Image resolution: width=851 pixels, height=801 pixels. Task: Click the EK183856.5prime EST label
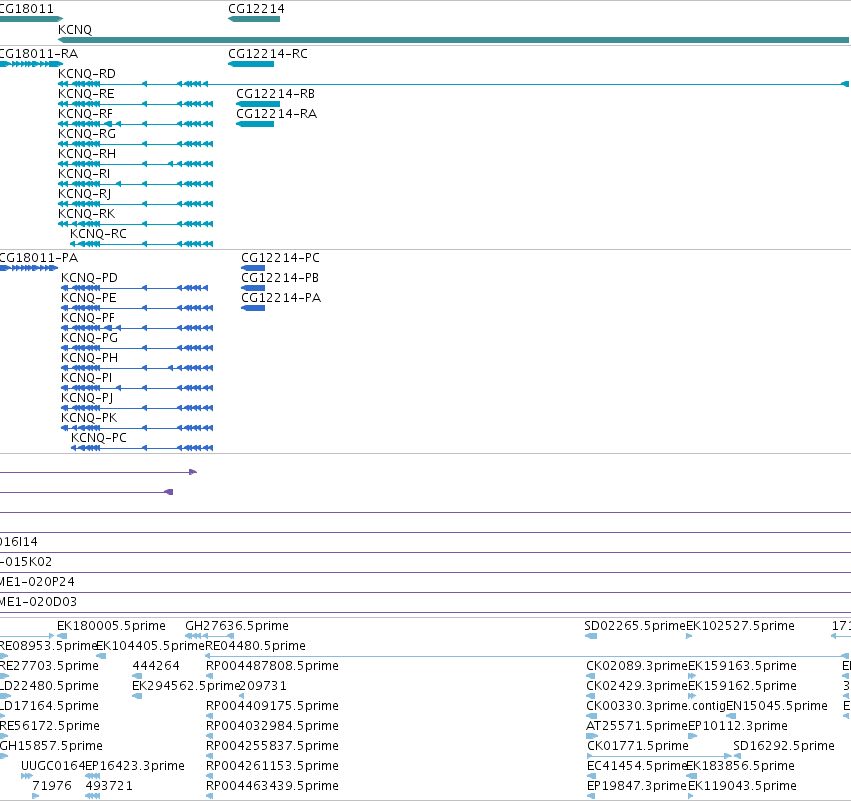pos(740,766)
